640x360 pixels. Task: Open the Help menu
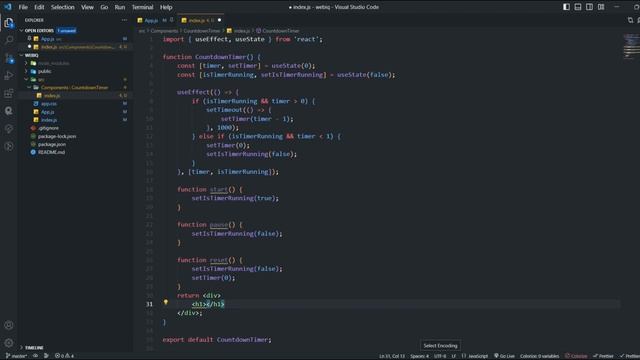[x=166, y=7]
